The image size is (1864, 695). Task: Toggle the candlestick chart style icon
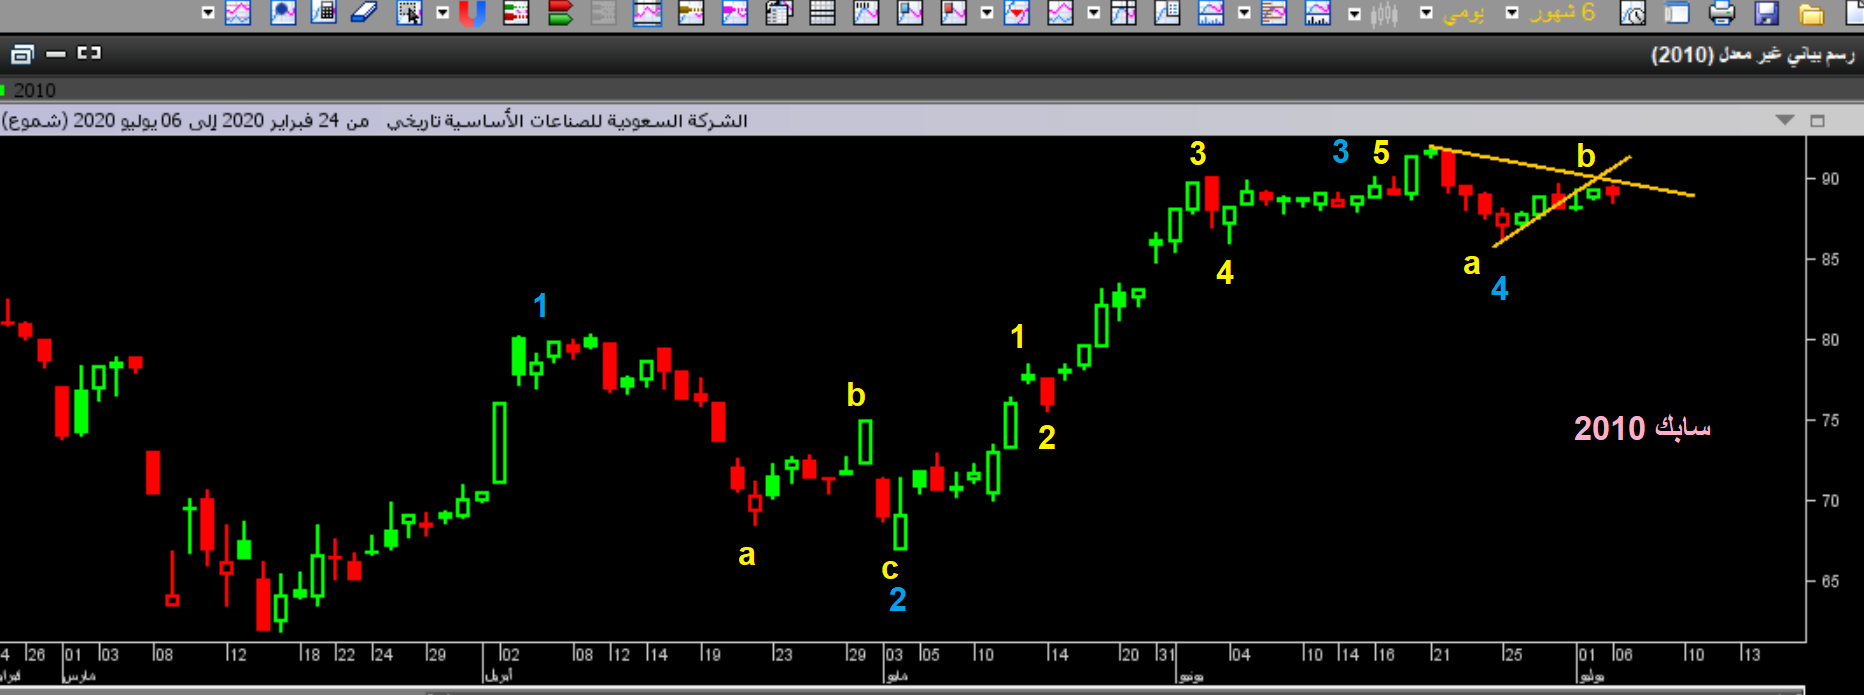(1384, 13)
